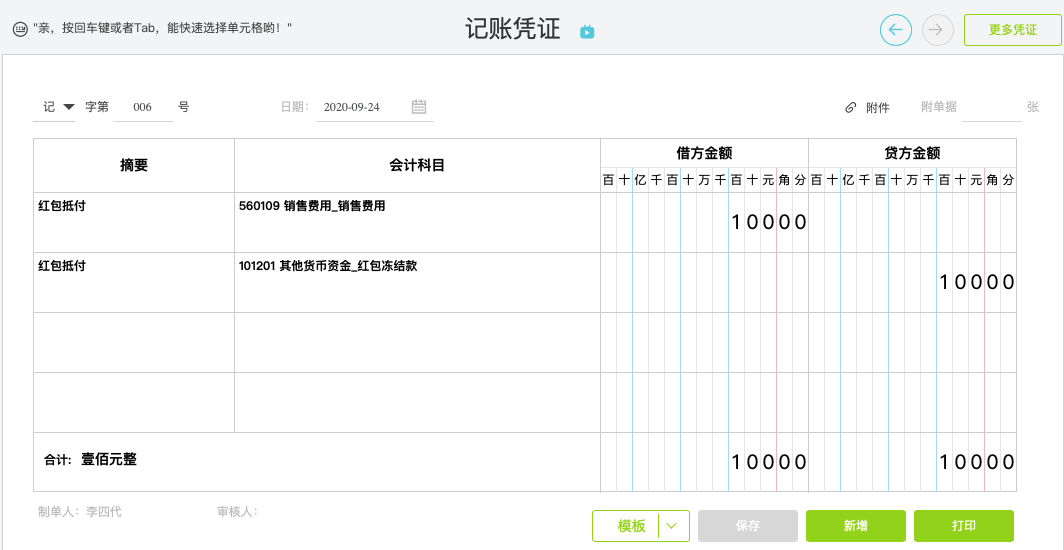
Task: Click the blue video tutorial icon beside title
Action: pyautogui.click(x=587, y=31)
